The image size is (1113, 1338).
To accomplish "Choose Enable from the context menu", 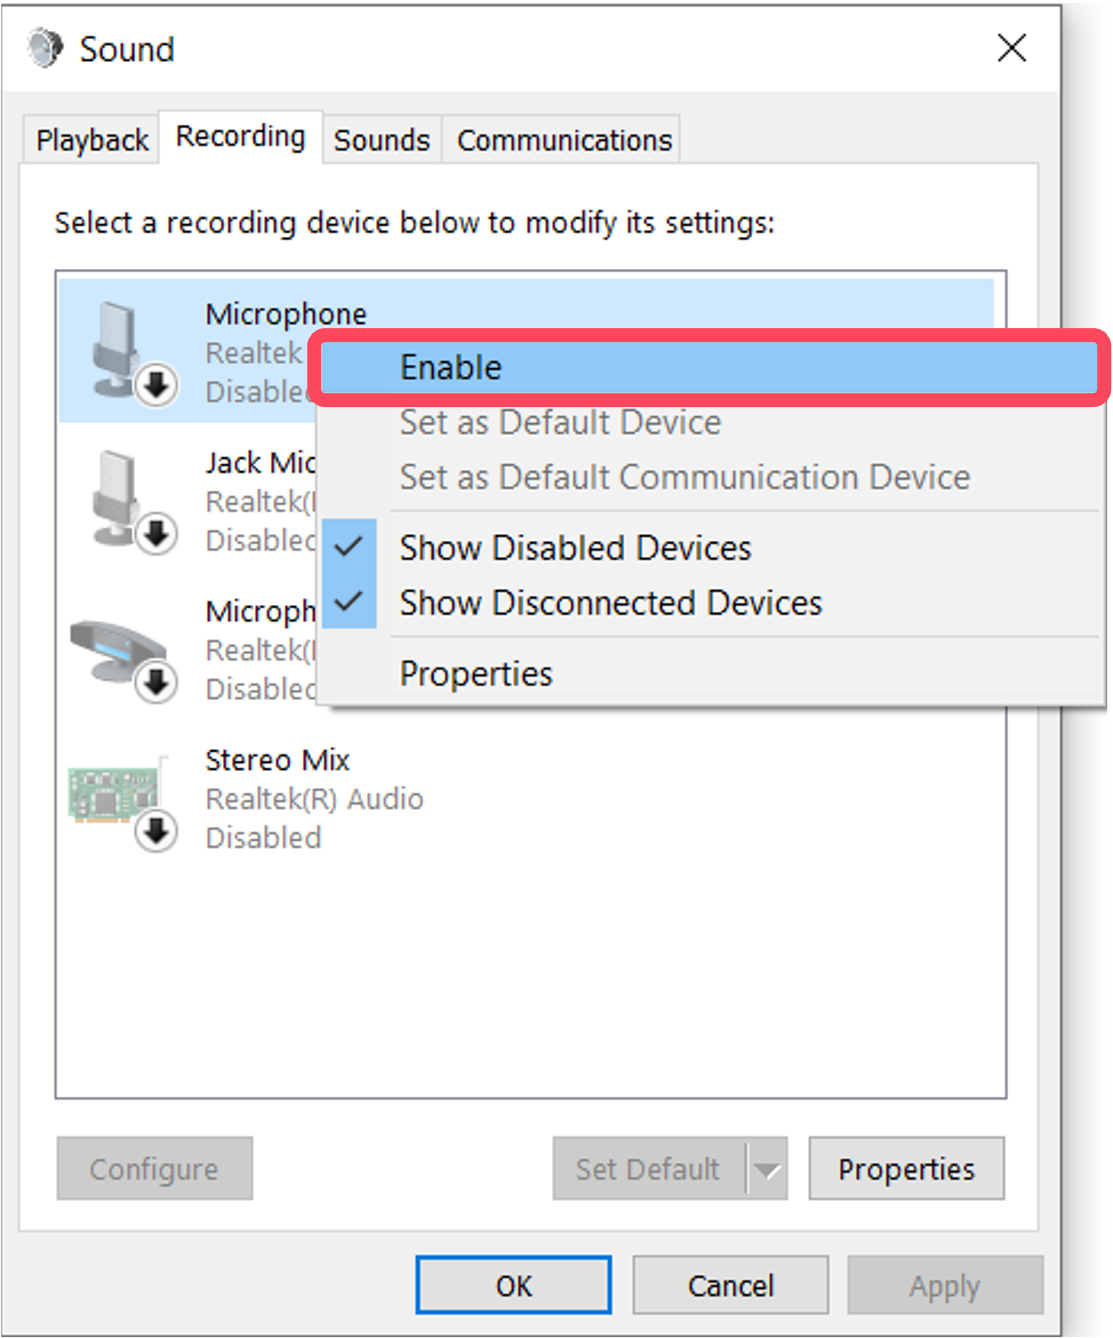I will (710, 367).
